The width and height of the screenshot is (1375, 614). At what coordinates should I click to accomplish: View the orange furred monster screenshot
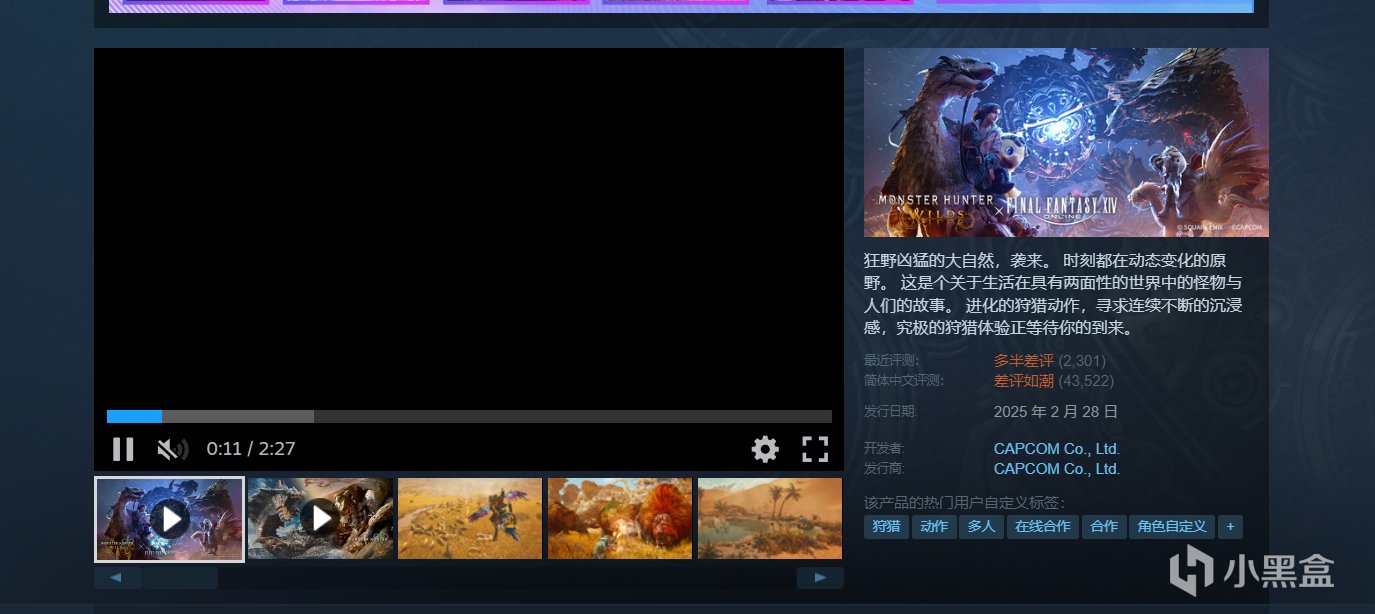tap(620, 518)
